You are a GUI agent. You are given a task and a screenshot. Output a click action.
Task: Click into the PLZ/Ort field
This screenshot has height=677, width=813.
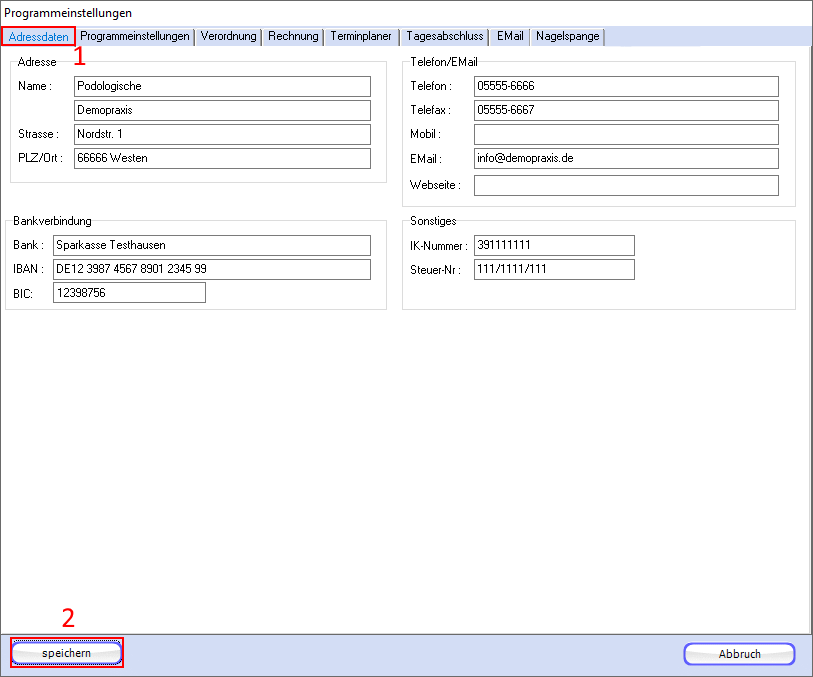[x=222, y=158]
